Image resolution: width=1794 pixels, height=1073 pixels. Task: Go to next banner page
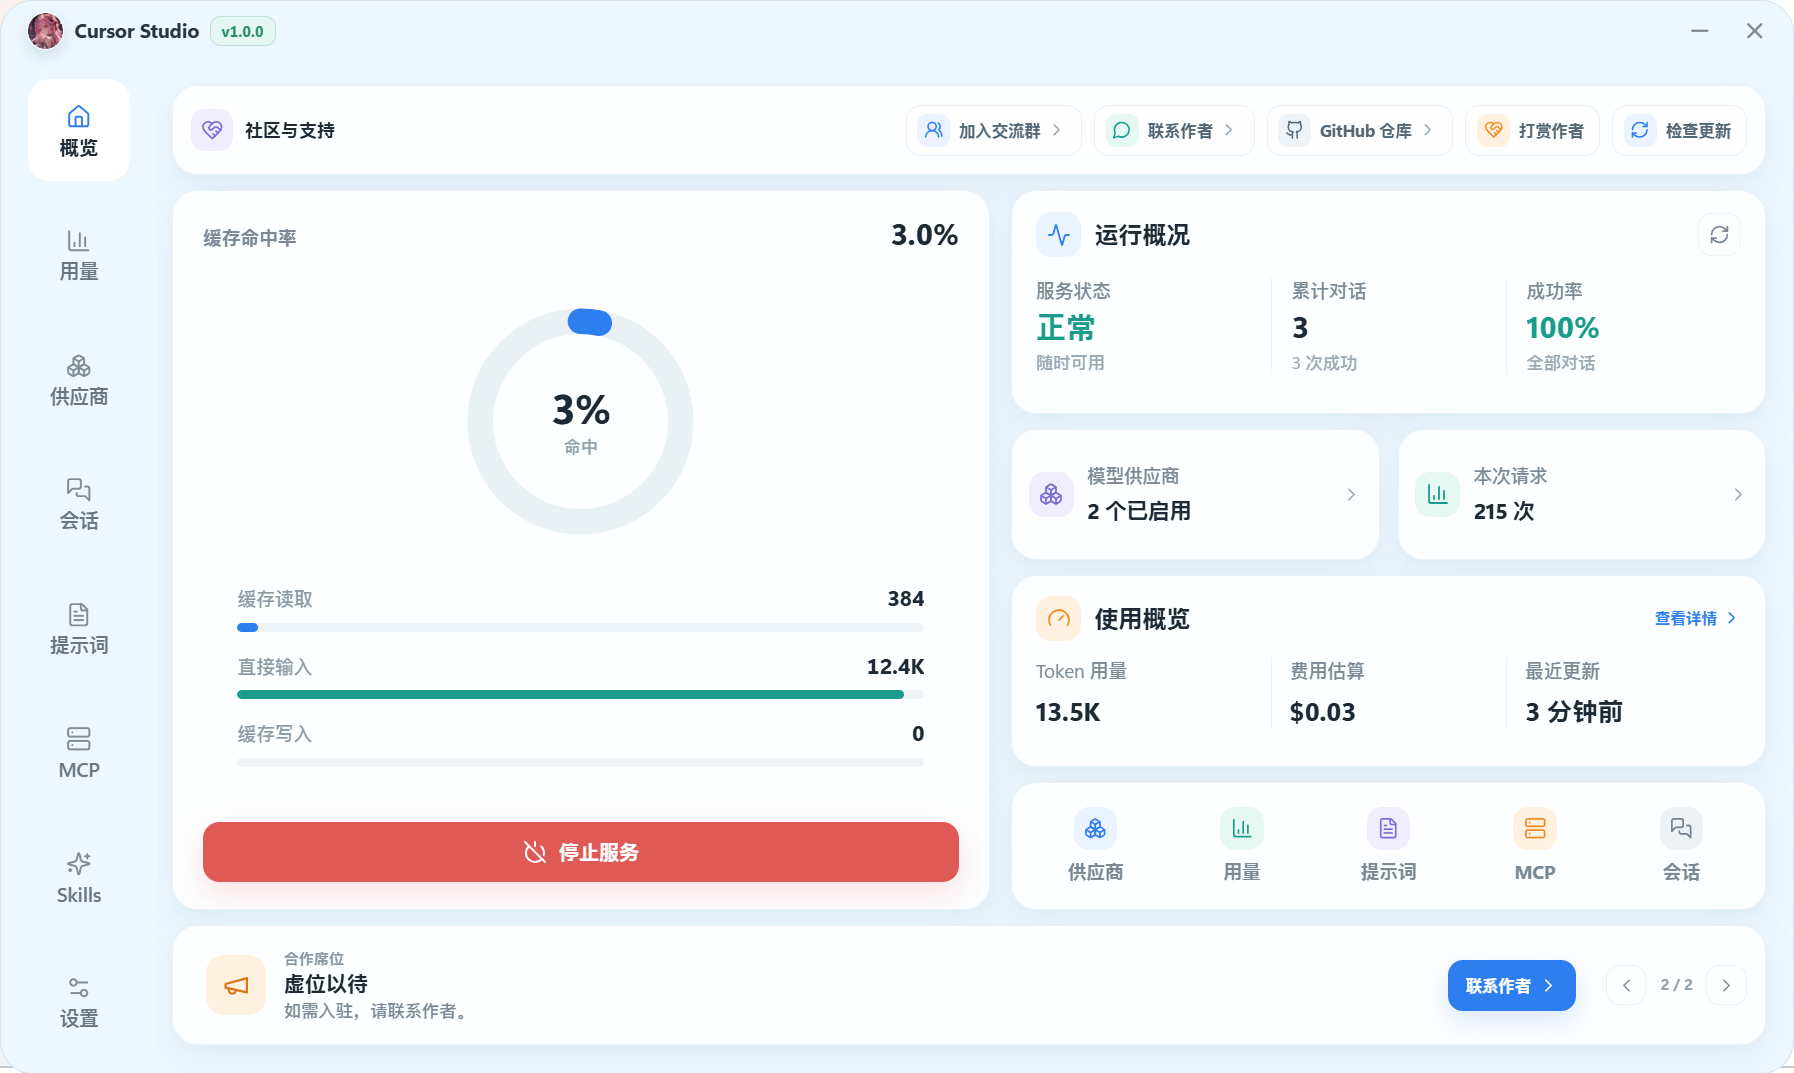coord(1726,985)
